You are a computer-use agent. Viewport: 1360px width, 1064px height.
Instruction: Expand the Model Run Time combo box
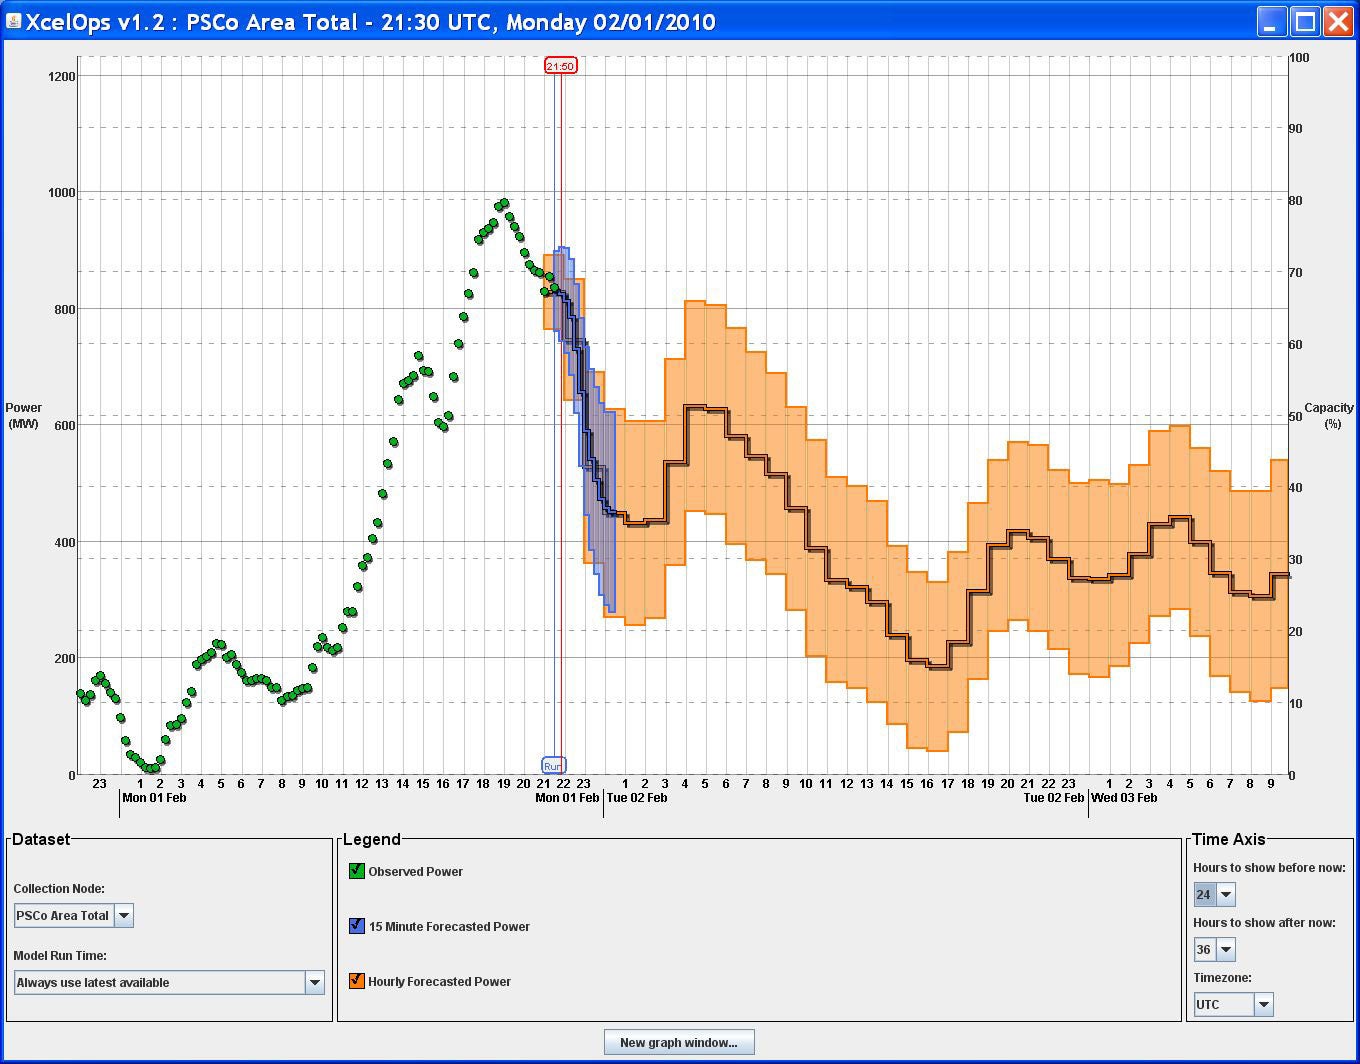[x=314, y=982]
